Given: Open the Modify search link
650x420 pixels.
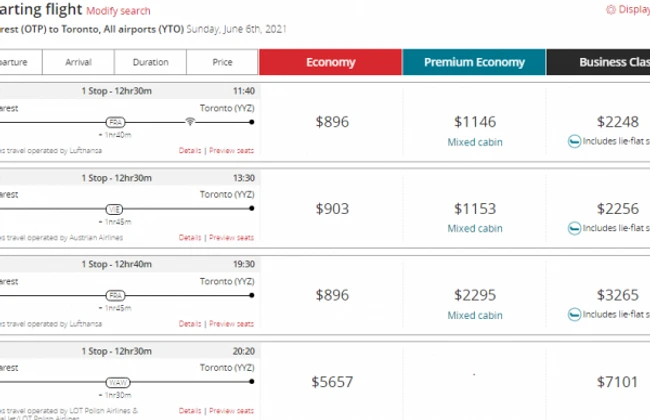Looking at the screenshot, I should (118, 11).
